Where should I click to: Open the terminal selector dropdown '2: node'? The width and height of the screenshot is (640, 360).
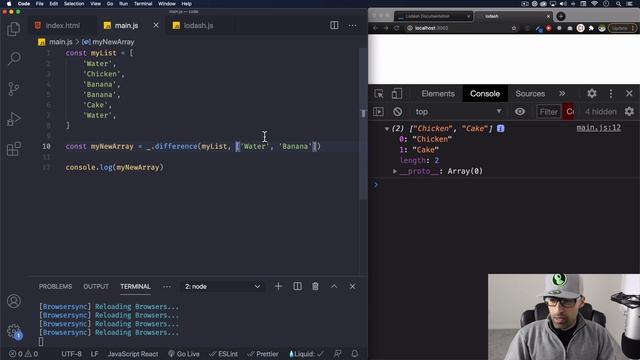point(222,287)
